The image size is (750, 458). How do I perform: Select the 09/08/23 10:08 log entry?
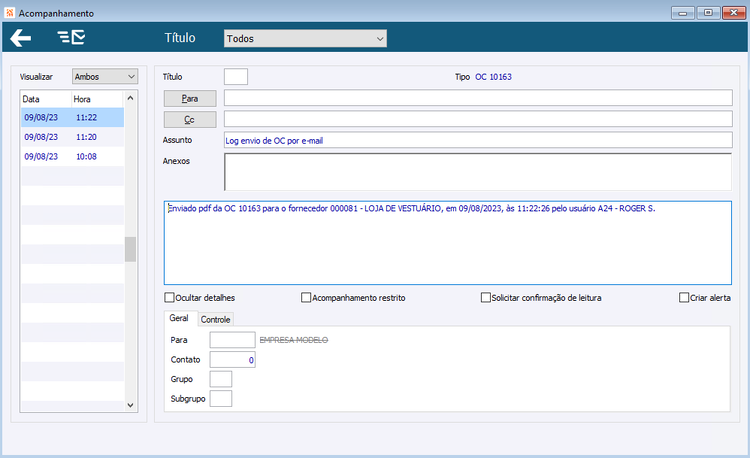(72, 157)
